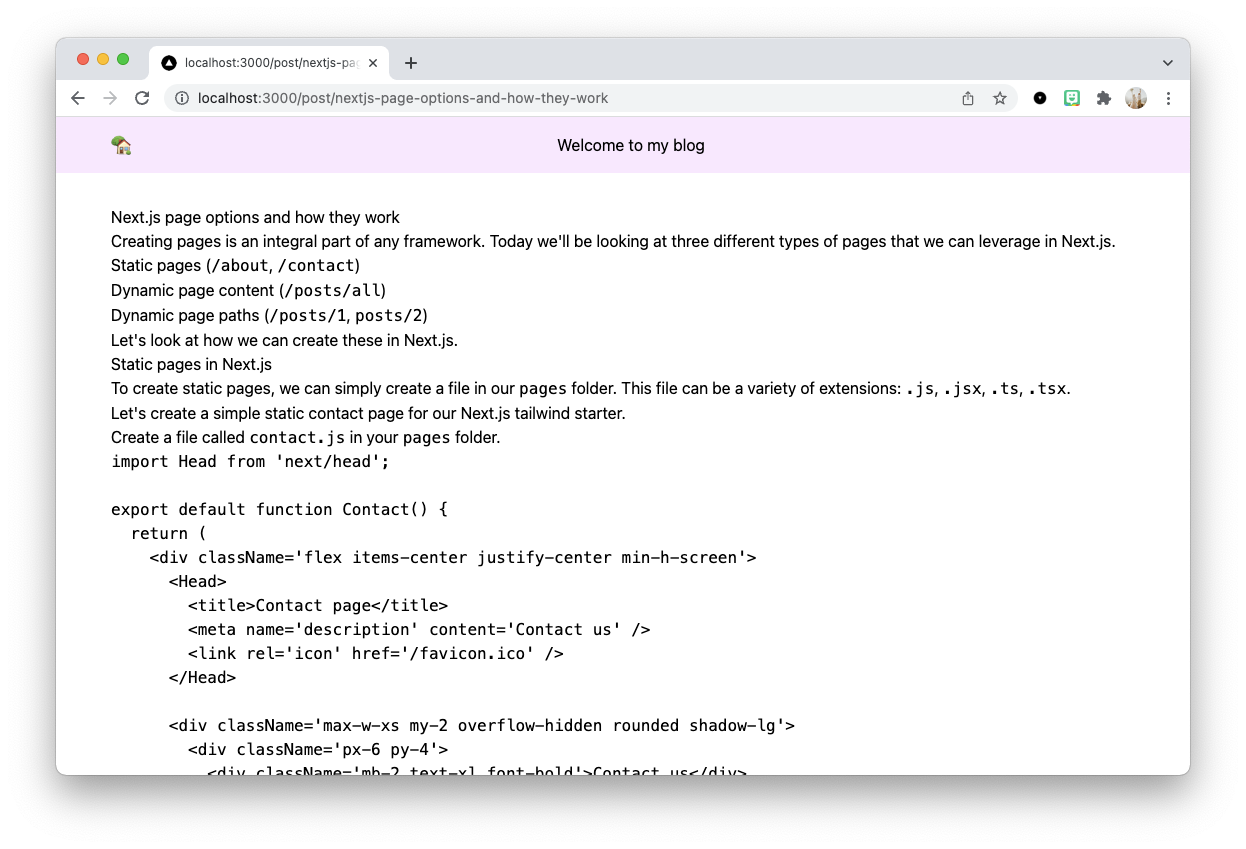Open the green smiley extension icon
Image resolution: width=1246 pixels, height=849 pixels.
pyautogui.click(x=1072, y=98)
